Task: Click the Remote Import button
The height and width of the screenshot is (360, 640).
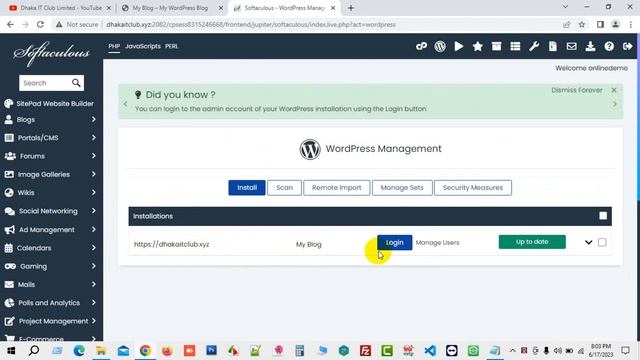Action: click(337, 188)
